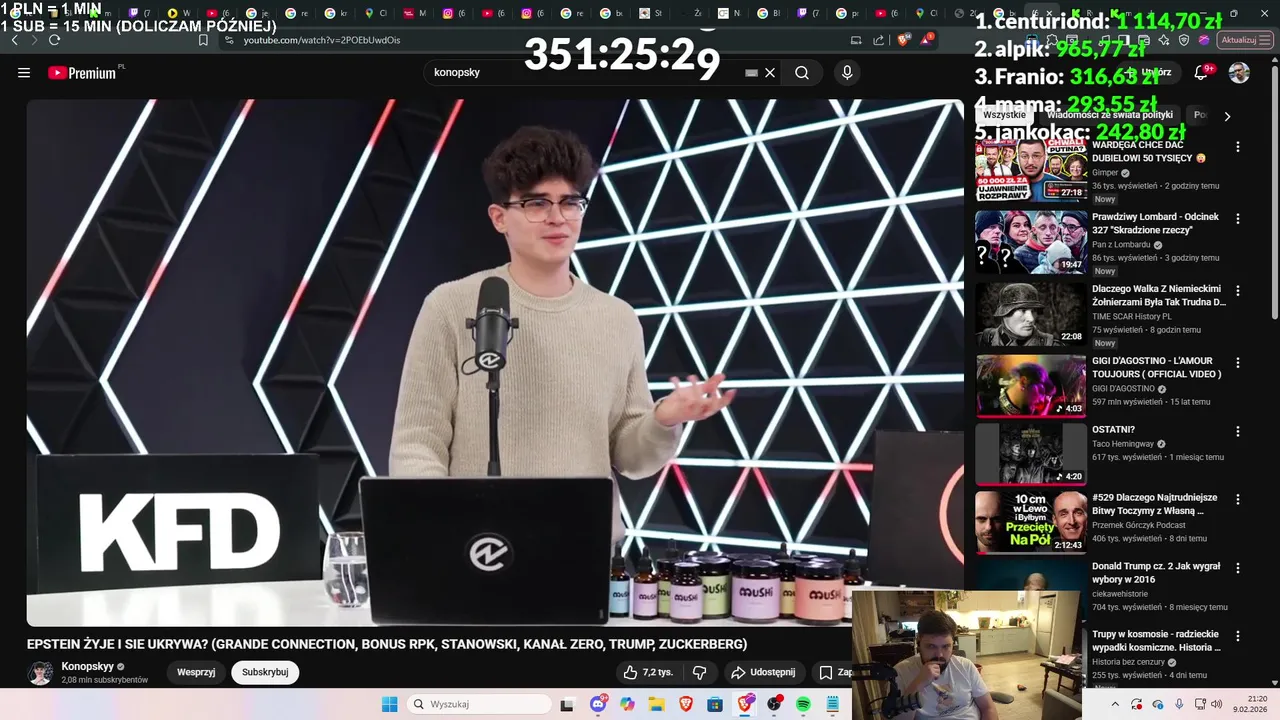Open the Konopskyy channel name link
Screen dimensions: 1280x720
click(88, 666)
